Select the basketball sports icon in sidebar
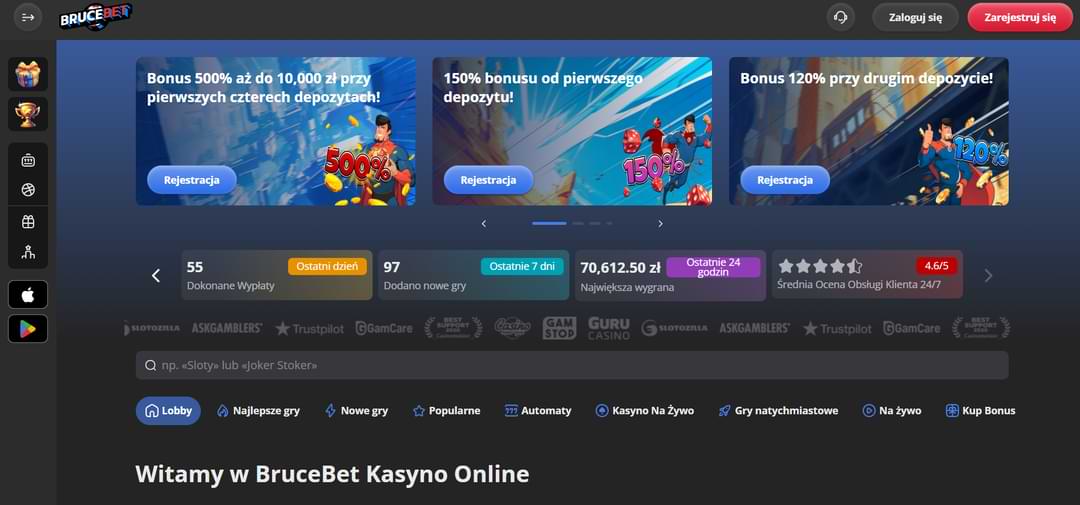Image resolution: width=1080 pixels, height=505 pixels. click(28, 190)
